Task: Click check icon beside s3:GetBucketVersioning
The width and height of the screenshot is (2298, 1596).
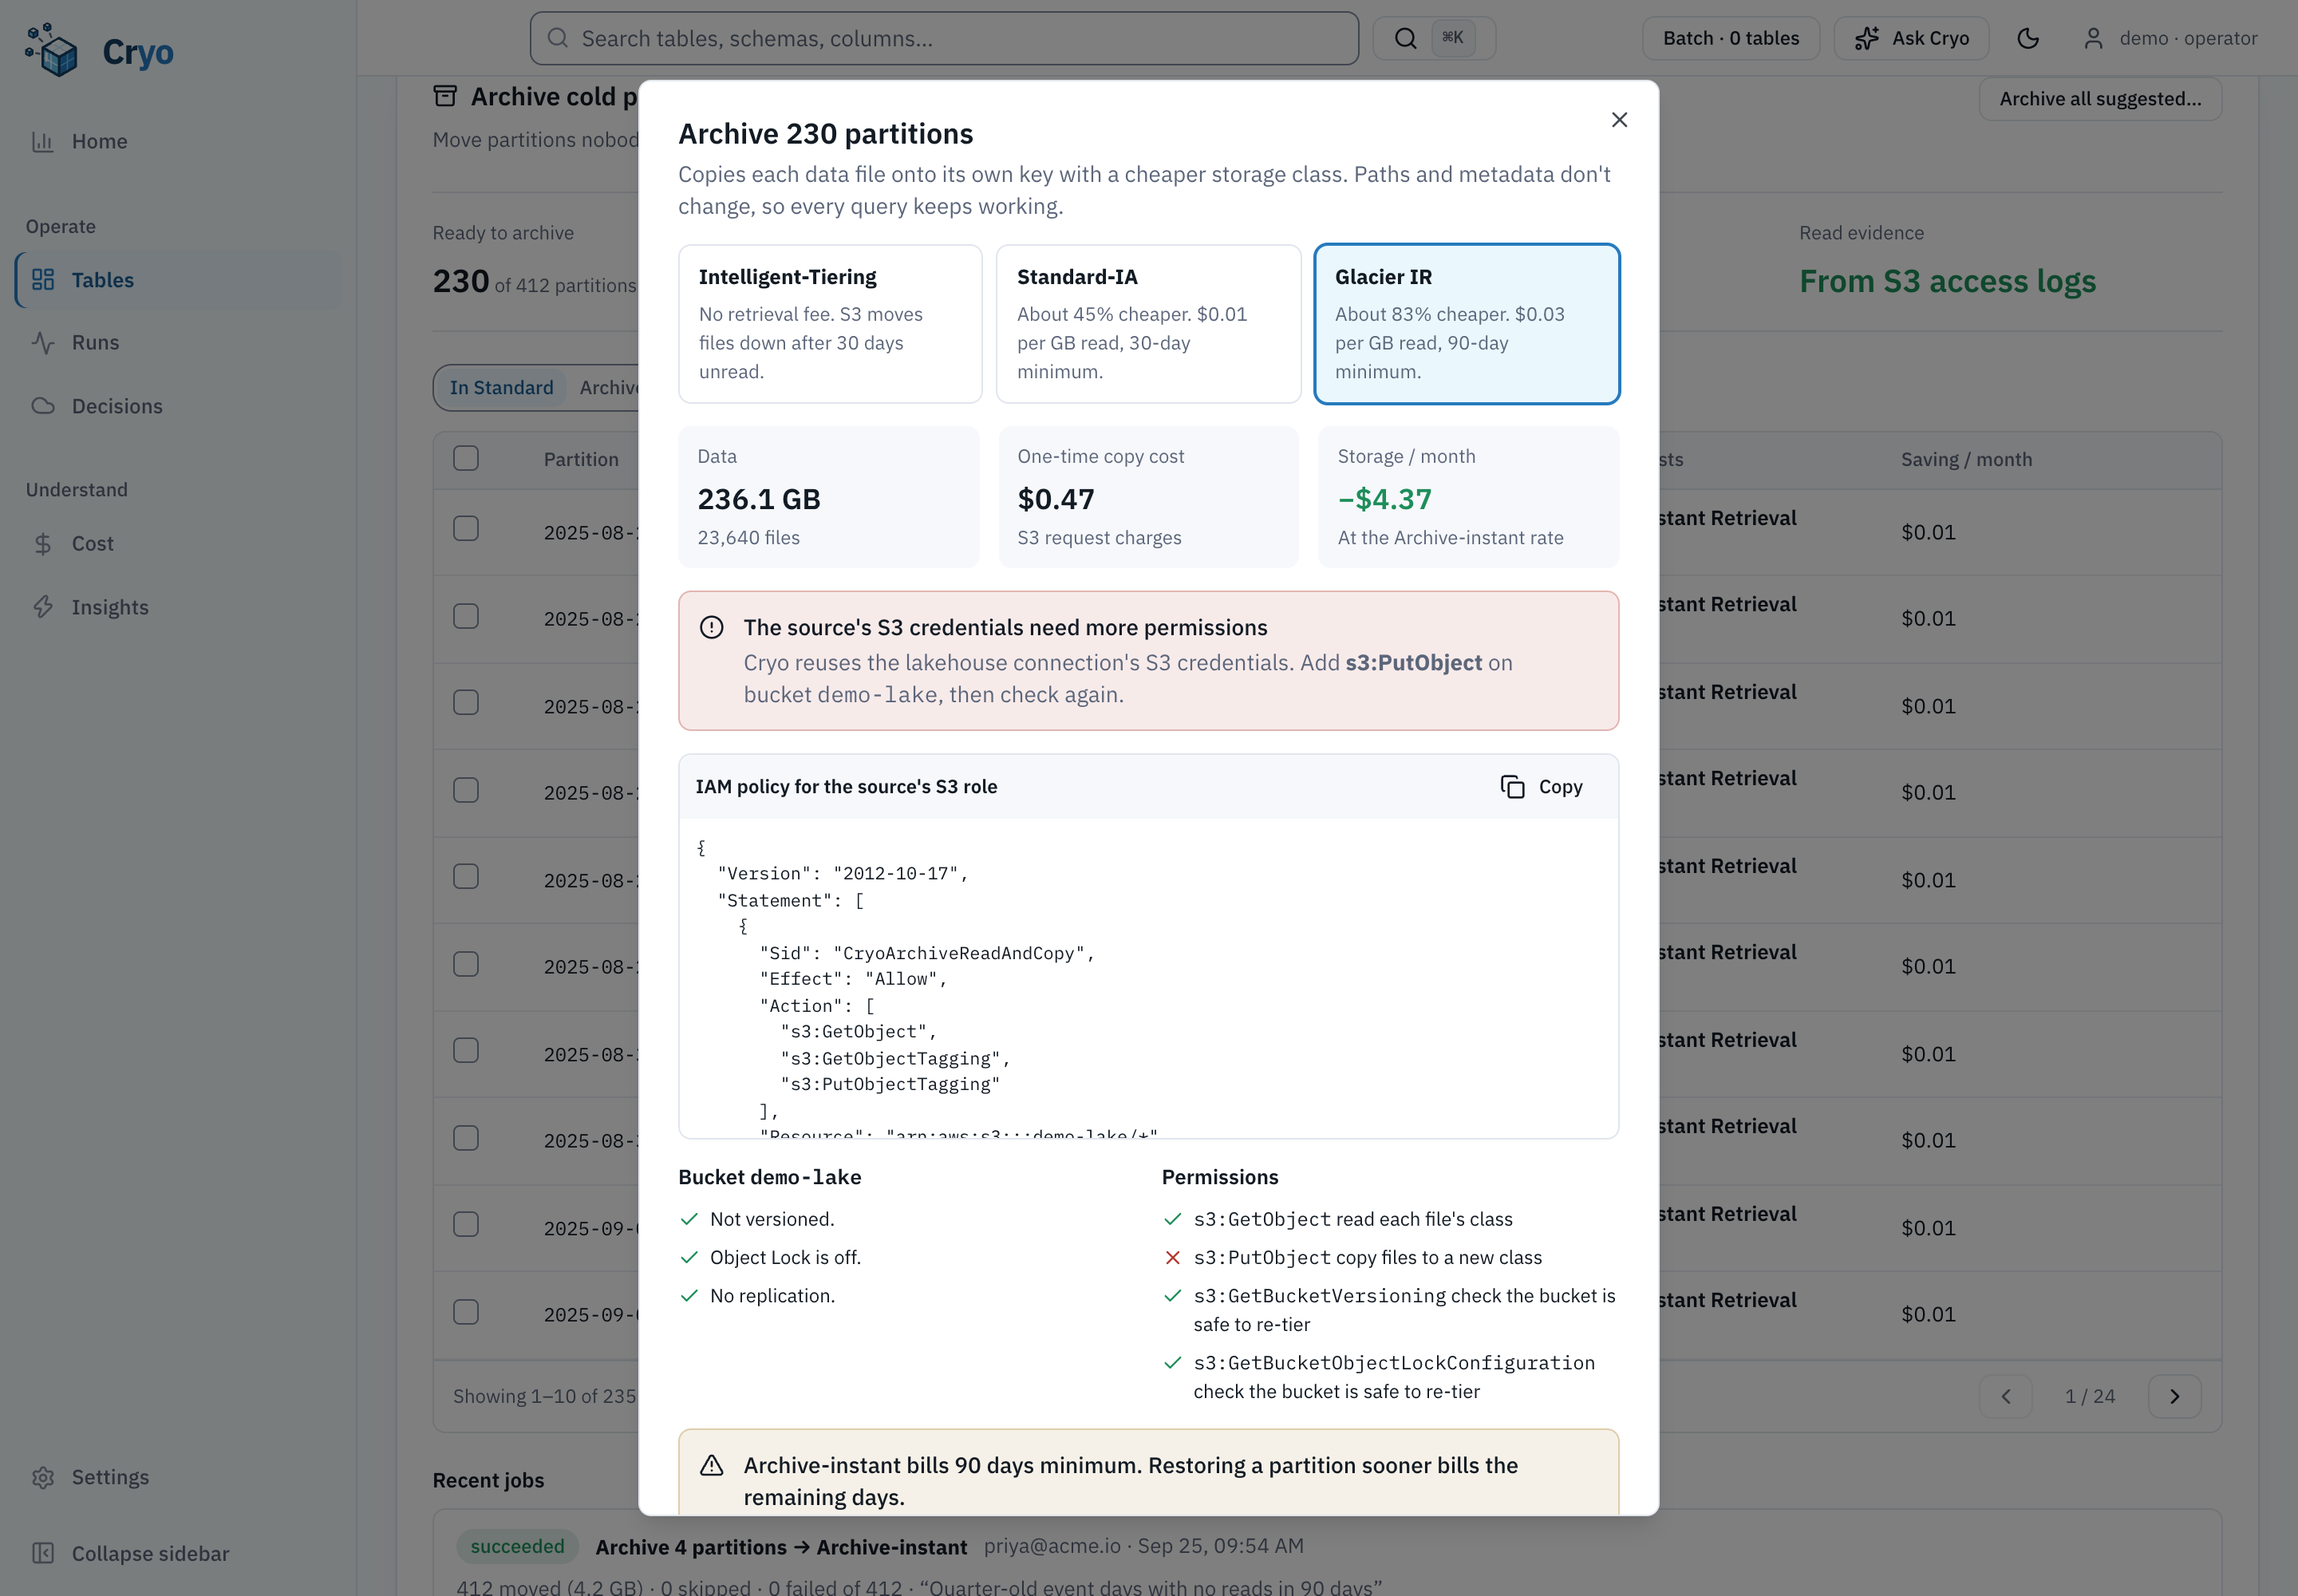Action: tap(1173, 1295)
